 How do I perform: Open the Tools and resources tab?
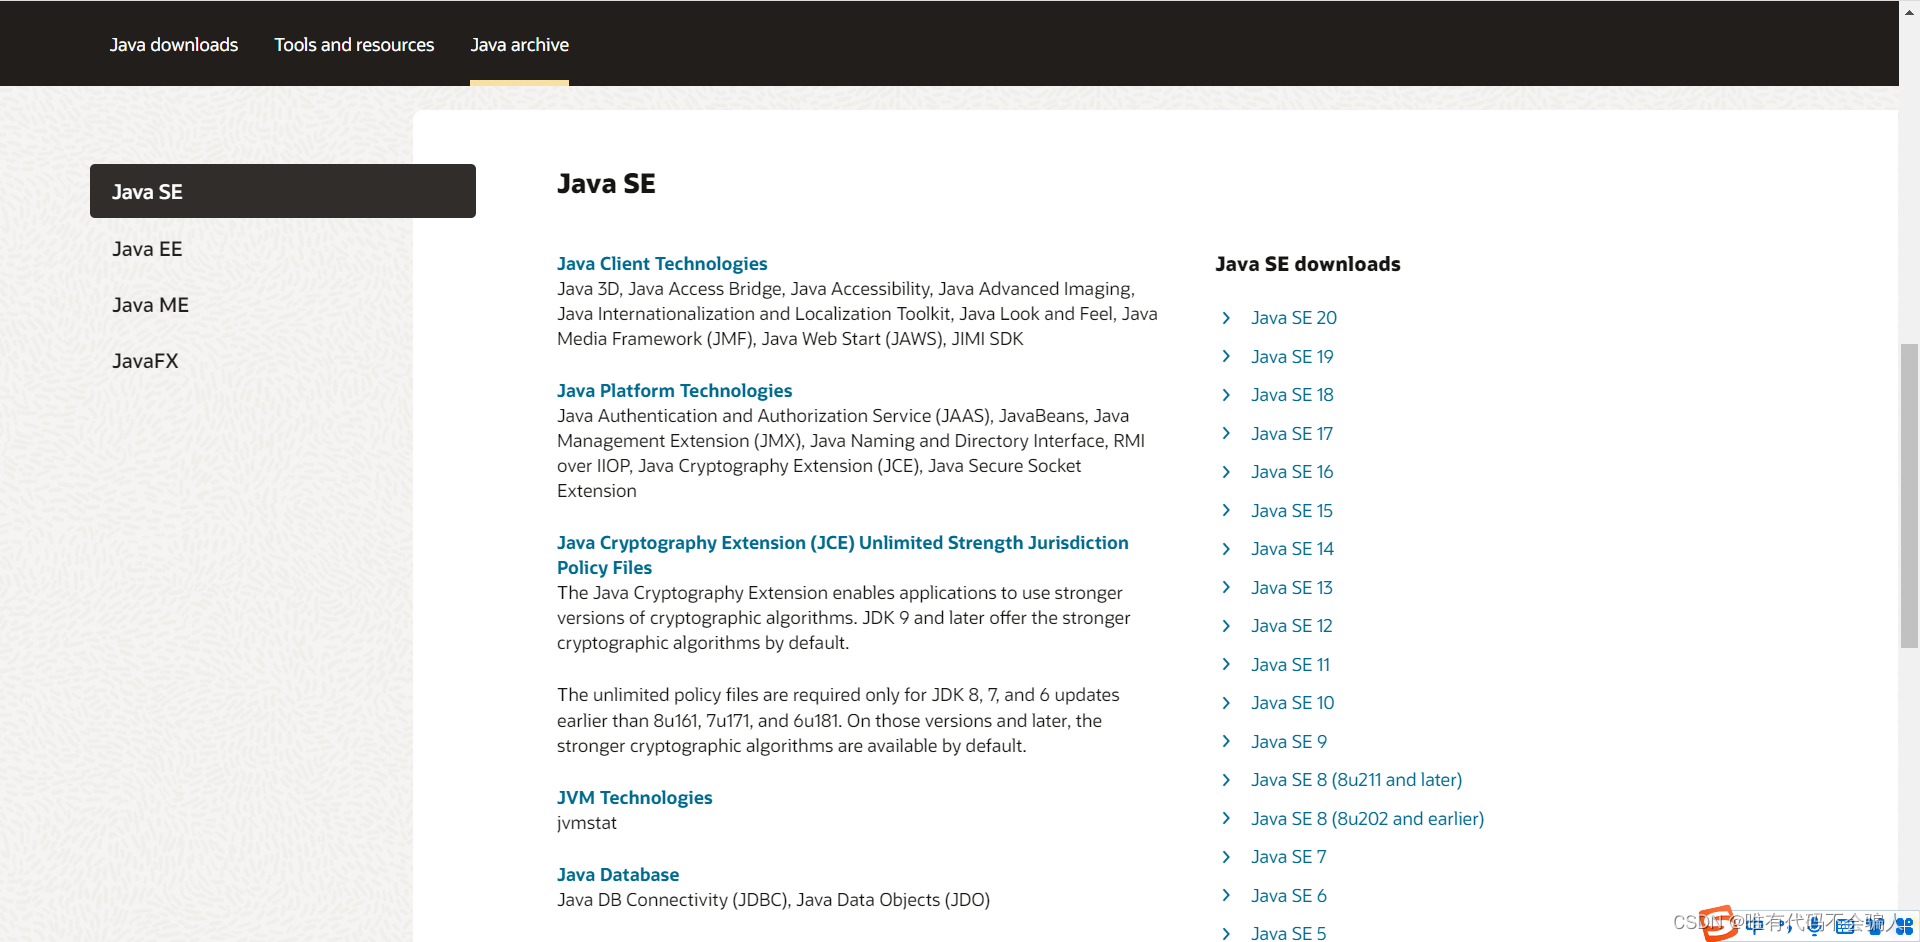pos(354,45)
